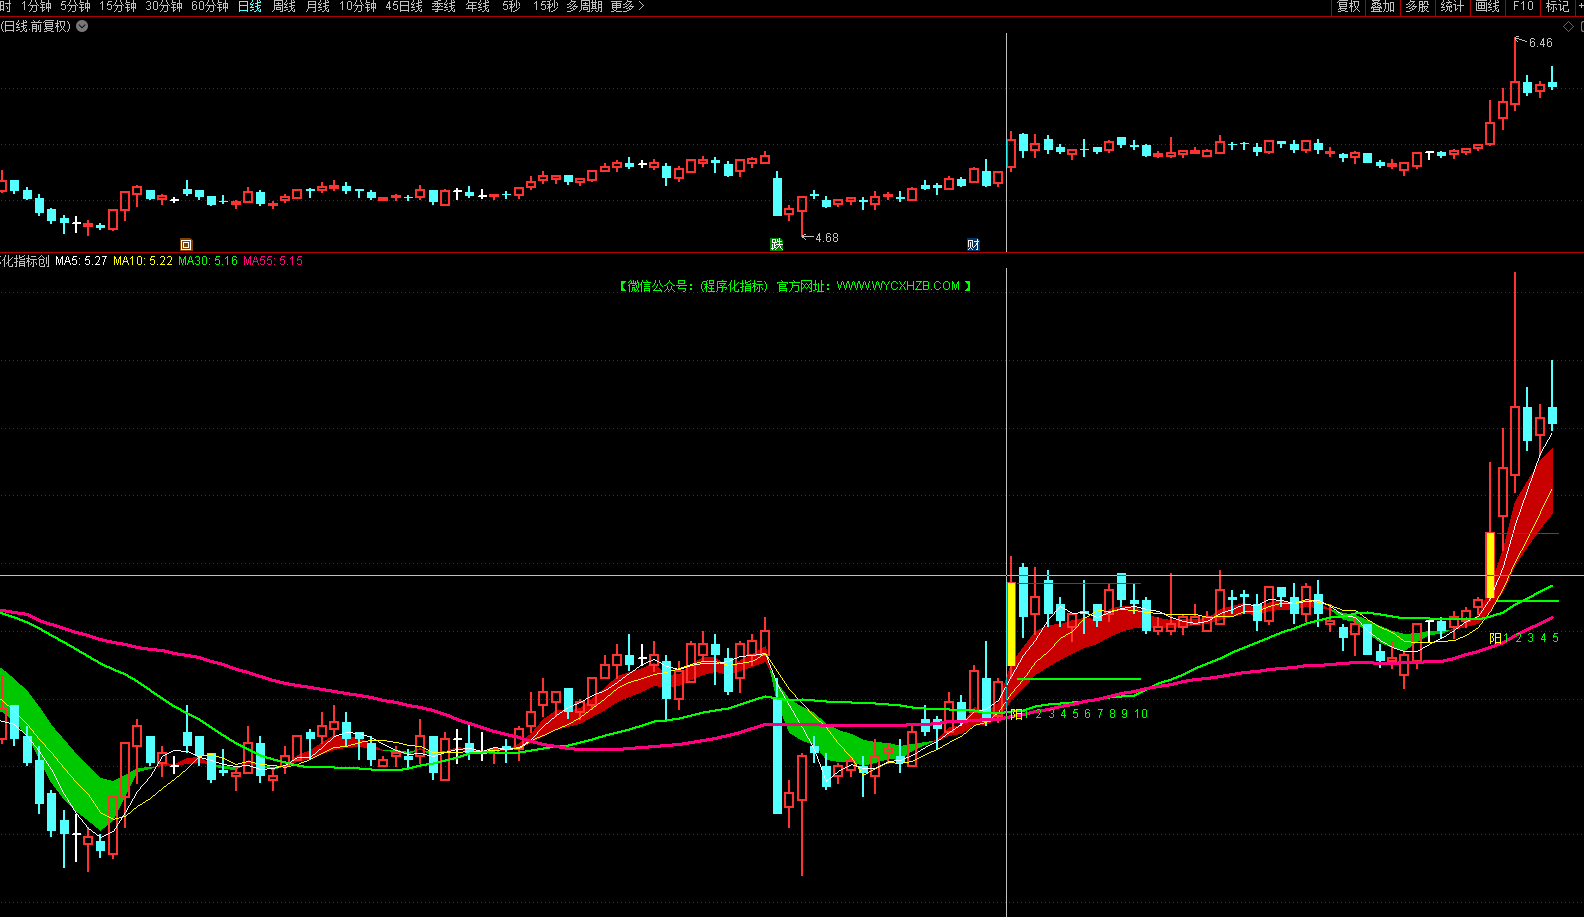Click the green 跌 marker icon
The image size is (1584, 917).
coord(777,244)
